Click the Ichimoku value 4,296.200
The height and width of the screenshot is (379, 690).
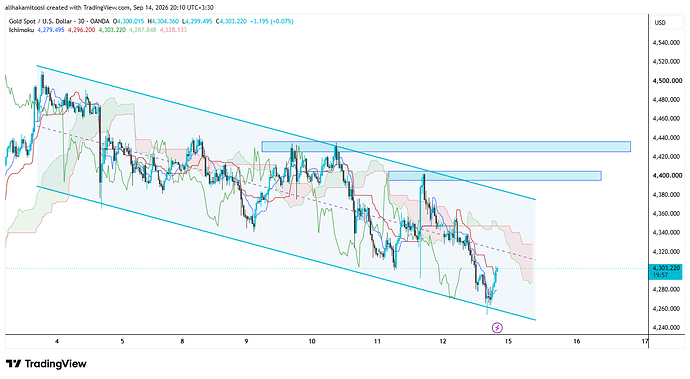[81, 30]
